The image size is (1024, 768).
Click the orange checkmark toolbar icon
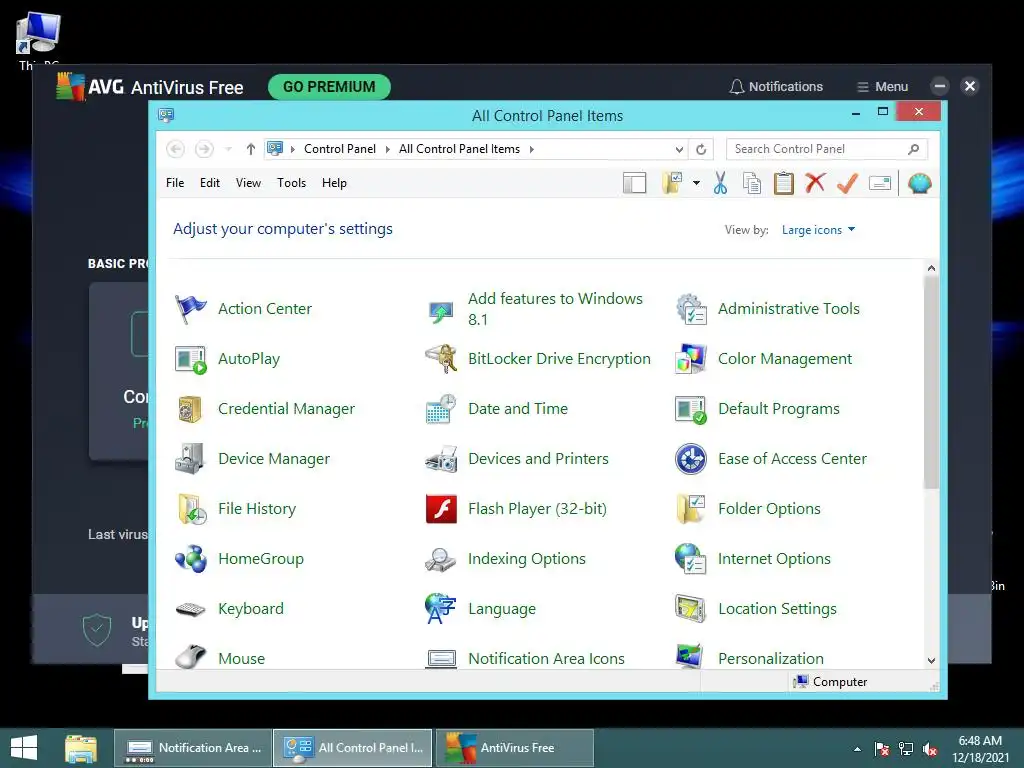click(x=847, y=184)
